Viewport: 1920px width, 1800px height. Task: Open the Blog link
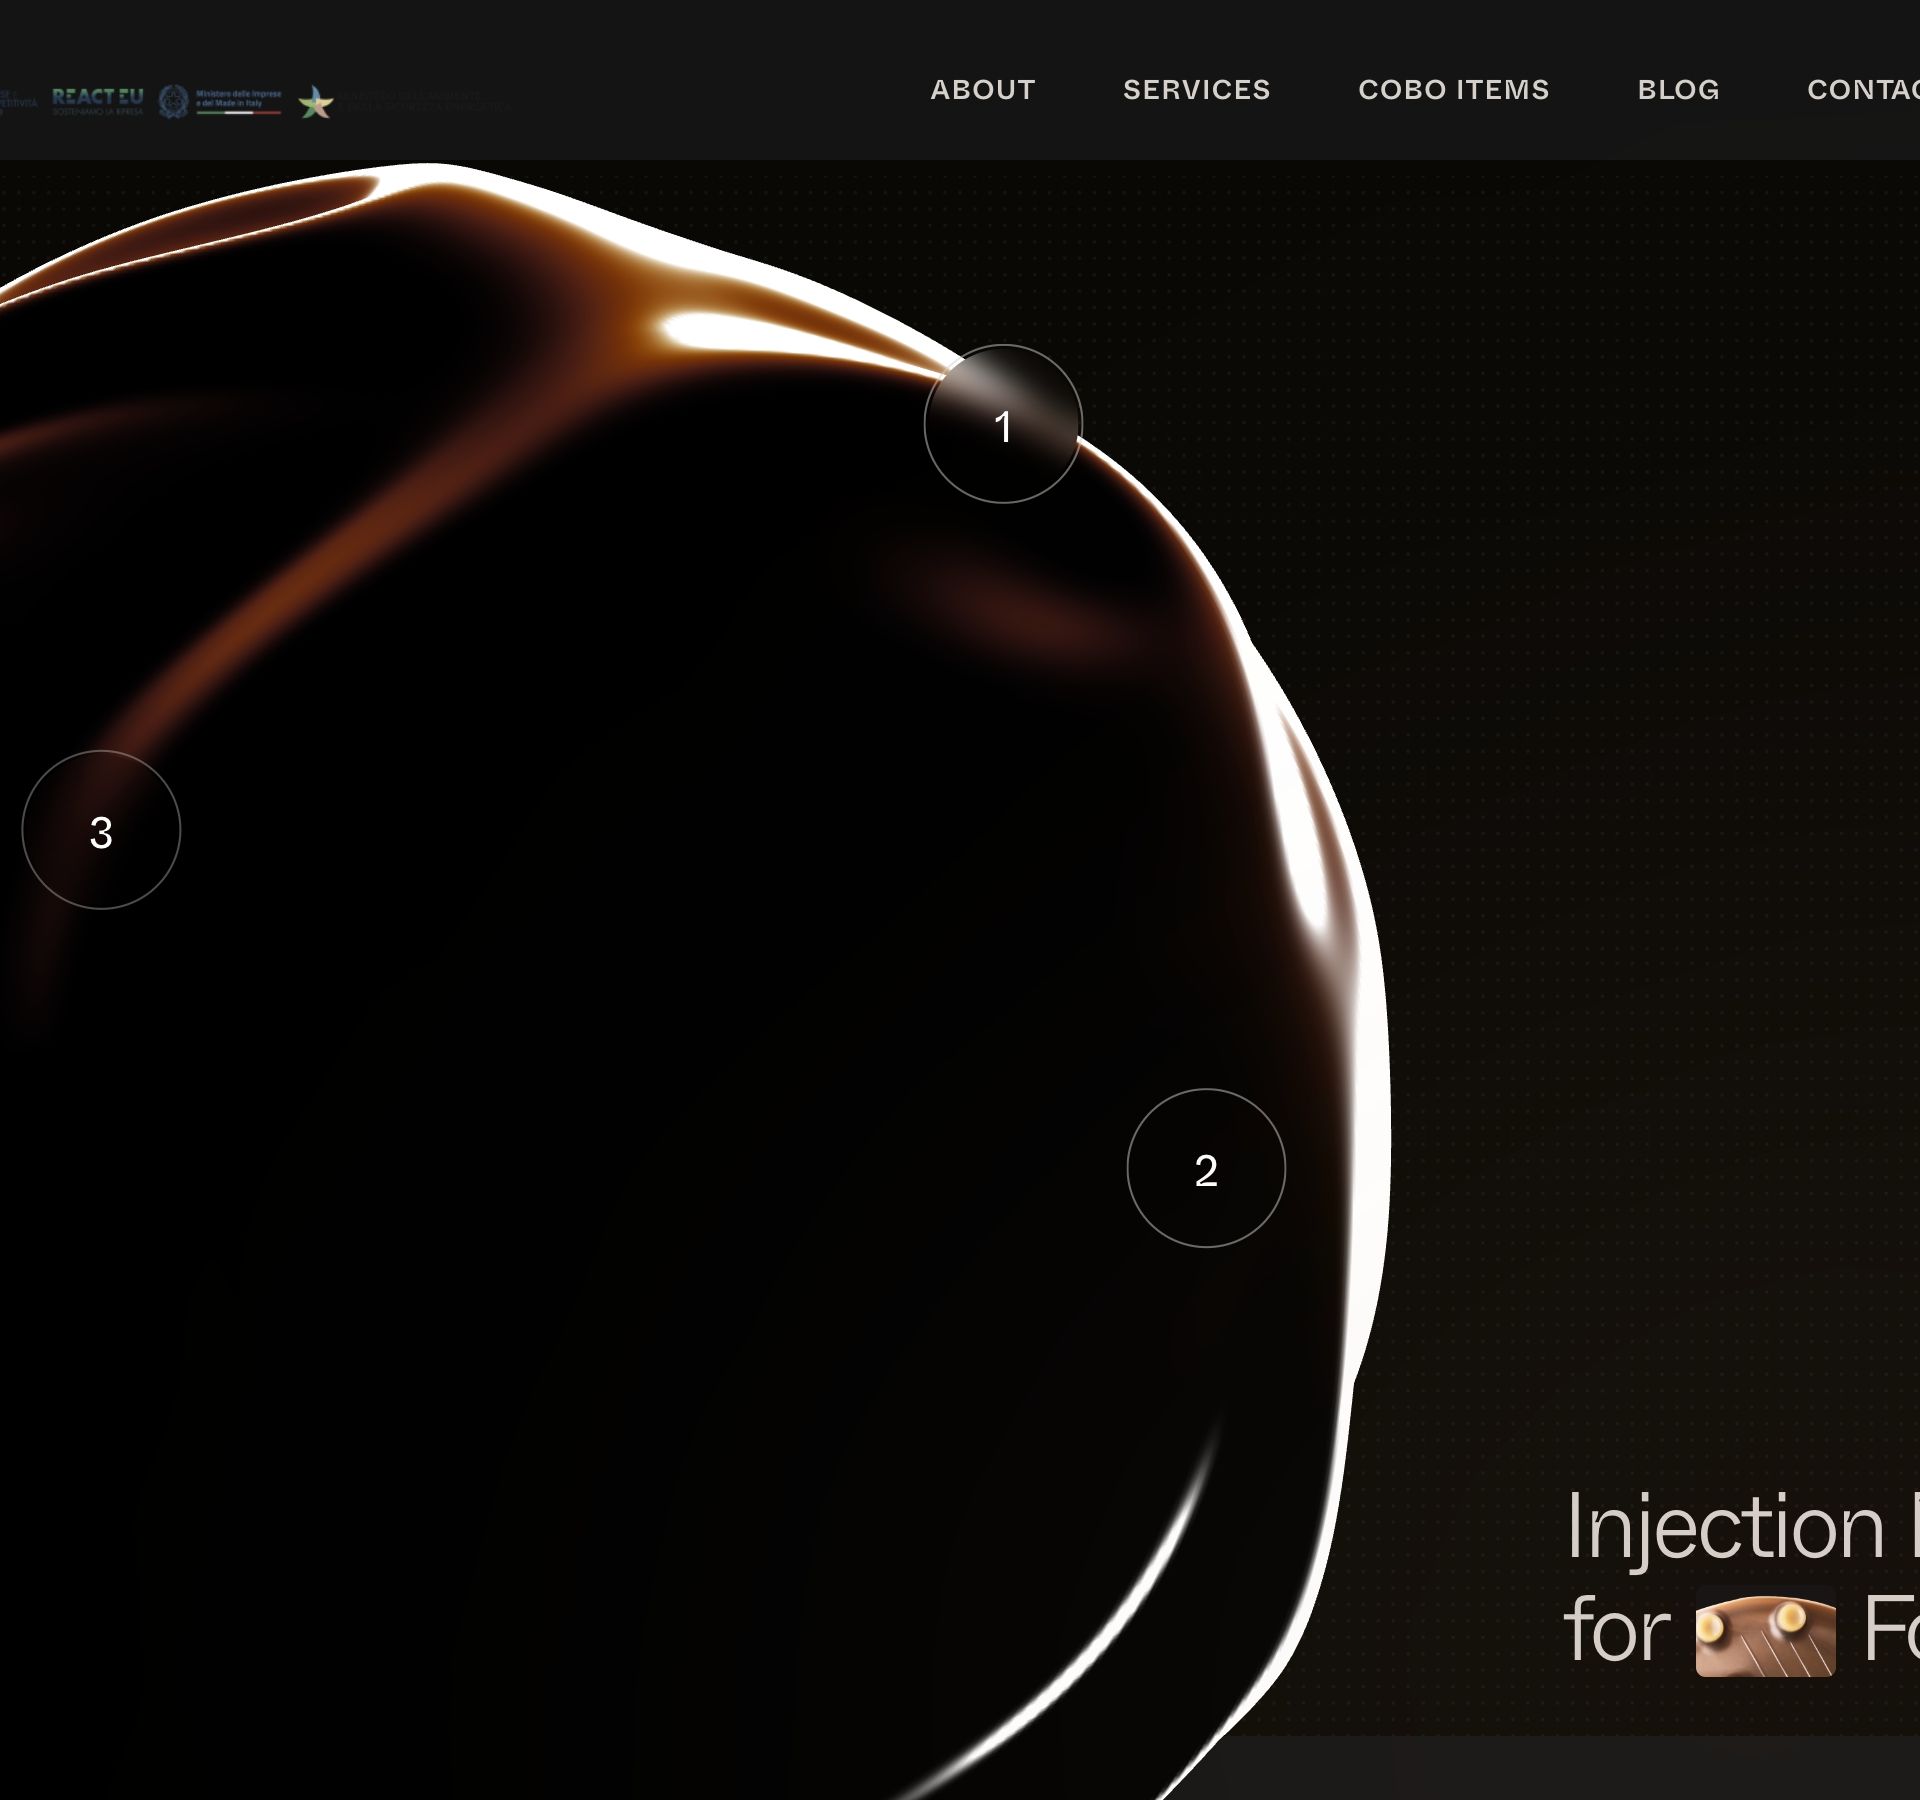[x=1678, y=90]
